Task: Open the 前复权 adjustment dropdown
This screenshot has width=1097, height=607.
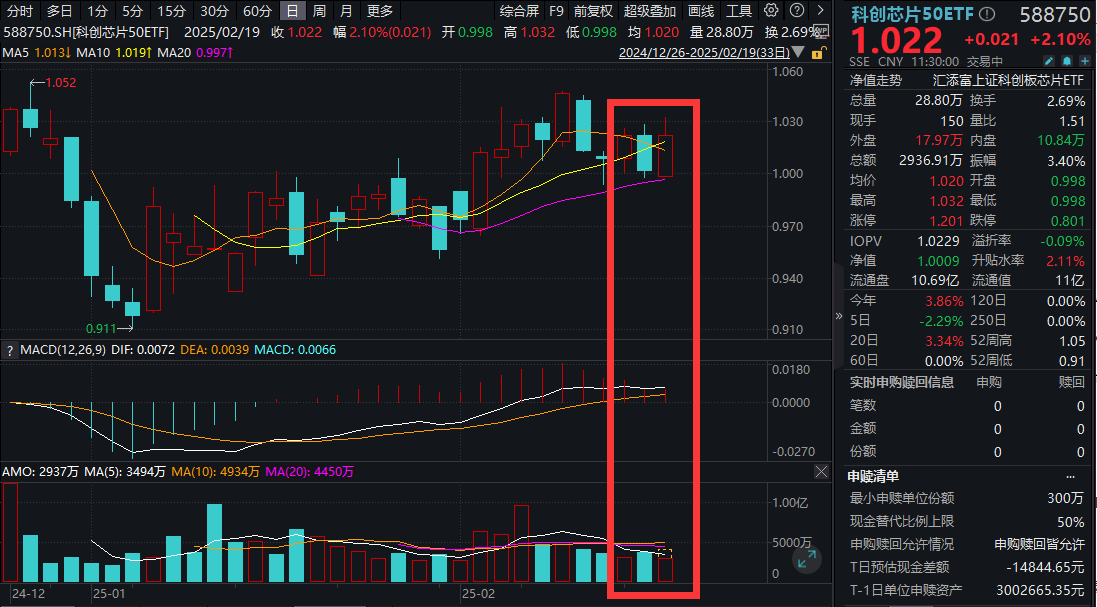Action: [x=593, y=11]
